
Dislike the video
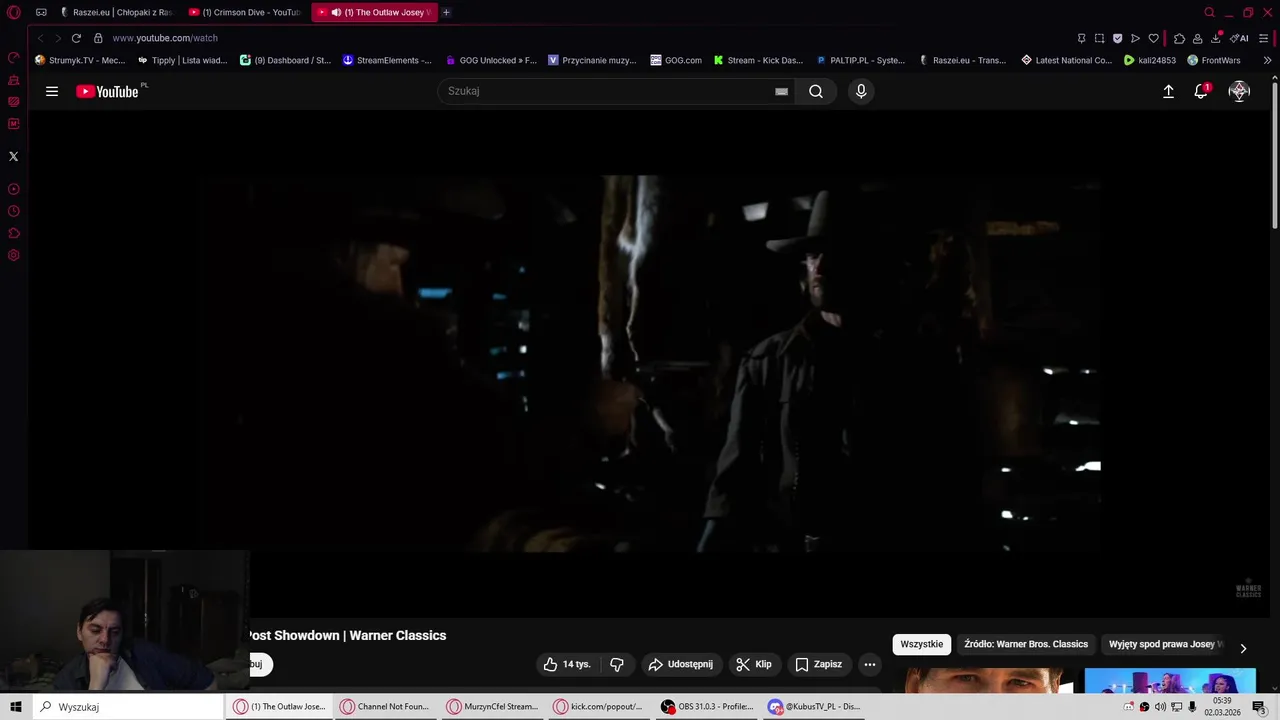(x=617, y=664)
